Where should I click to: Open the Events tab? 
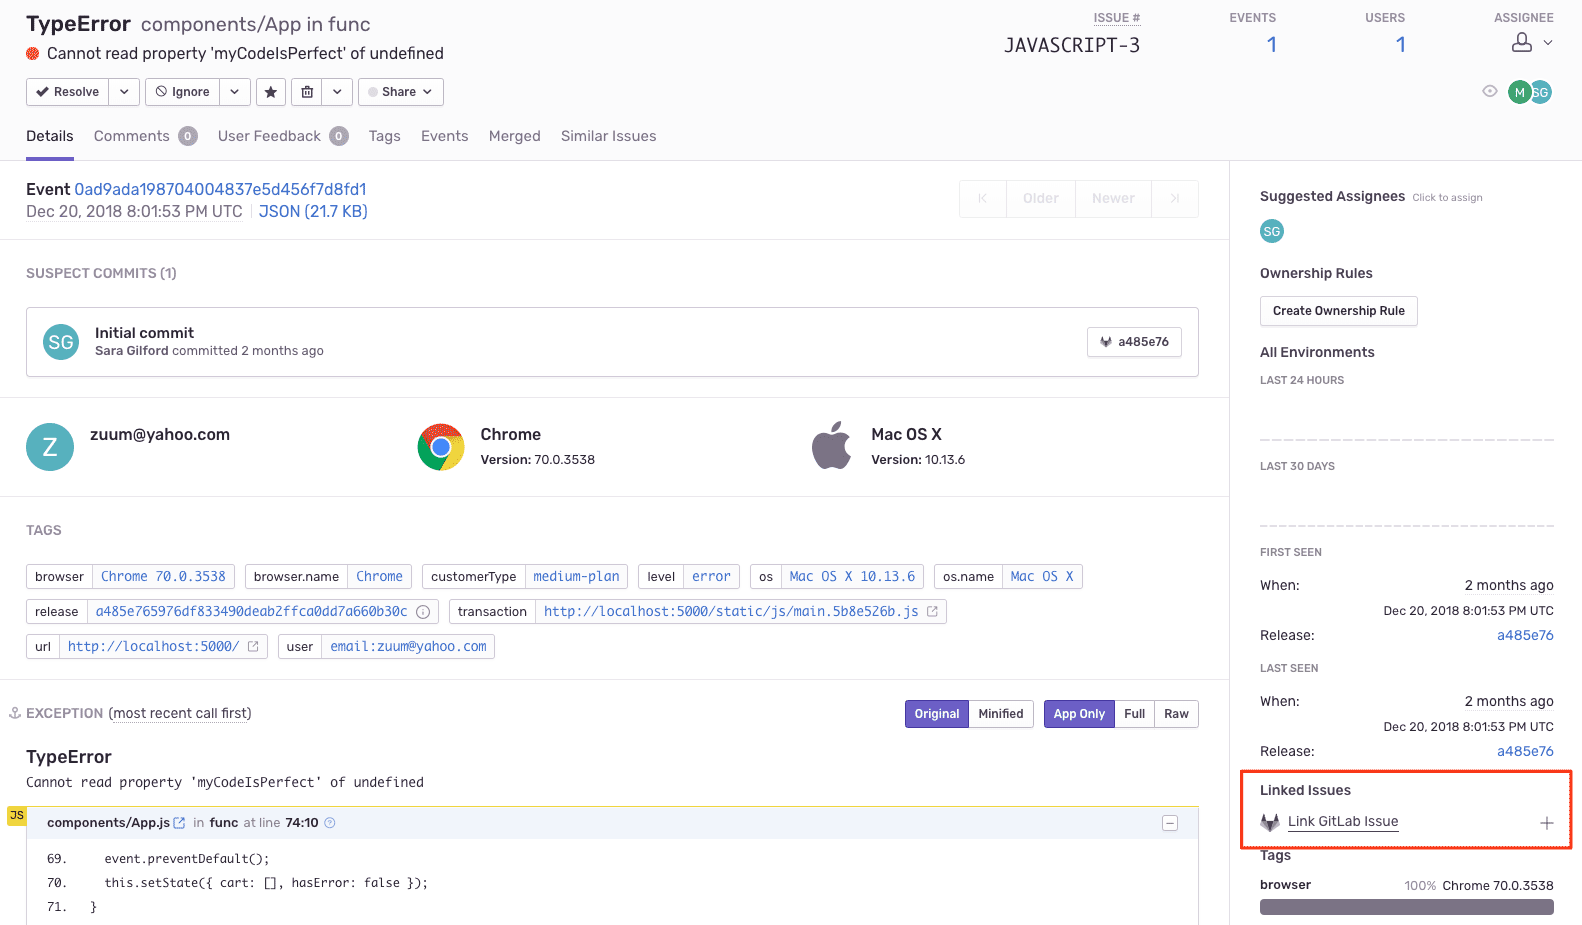(x=444, y=136)
